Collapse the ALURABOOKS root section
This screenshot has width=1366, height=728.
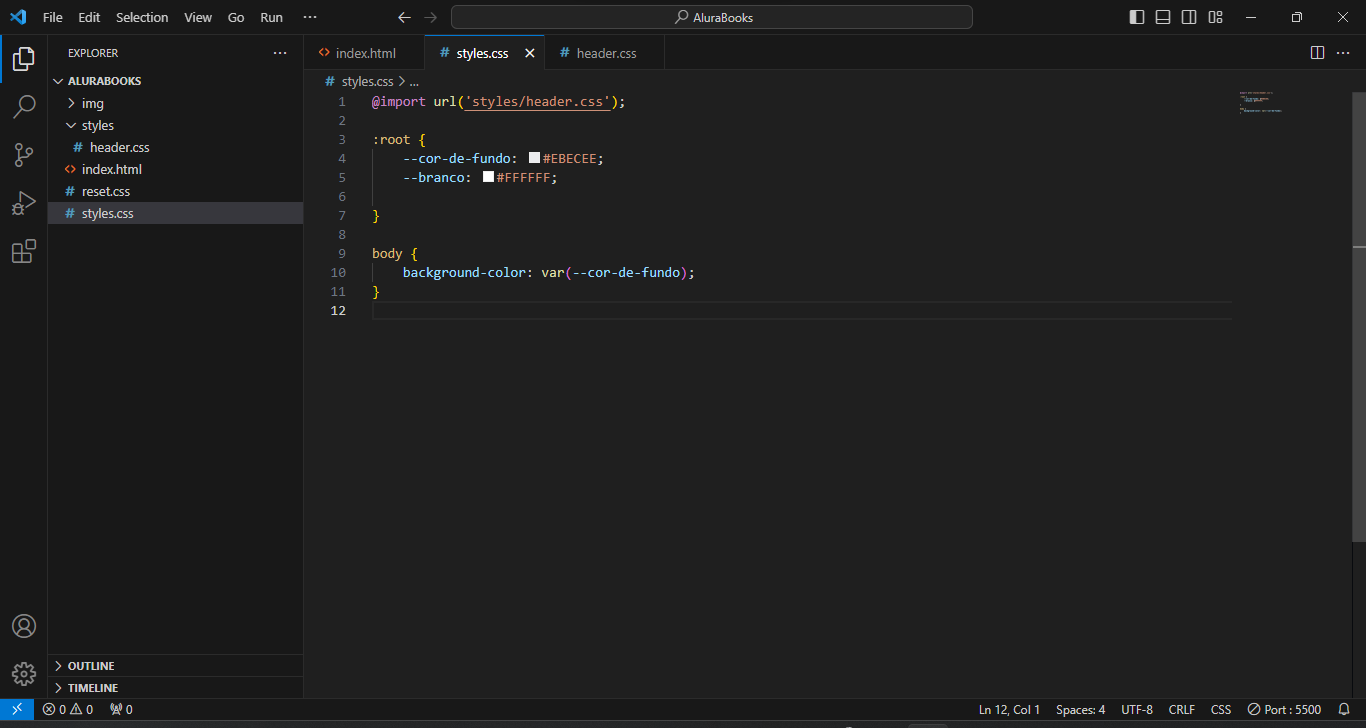coord(175,81)
